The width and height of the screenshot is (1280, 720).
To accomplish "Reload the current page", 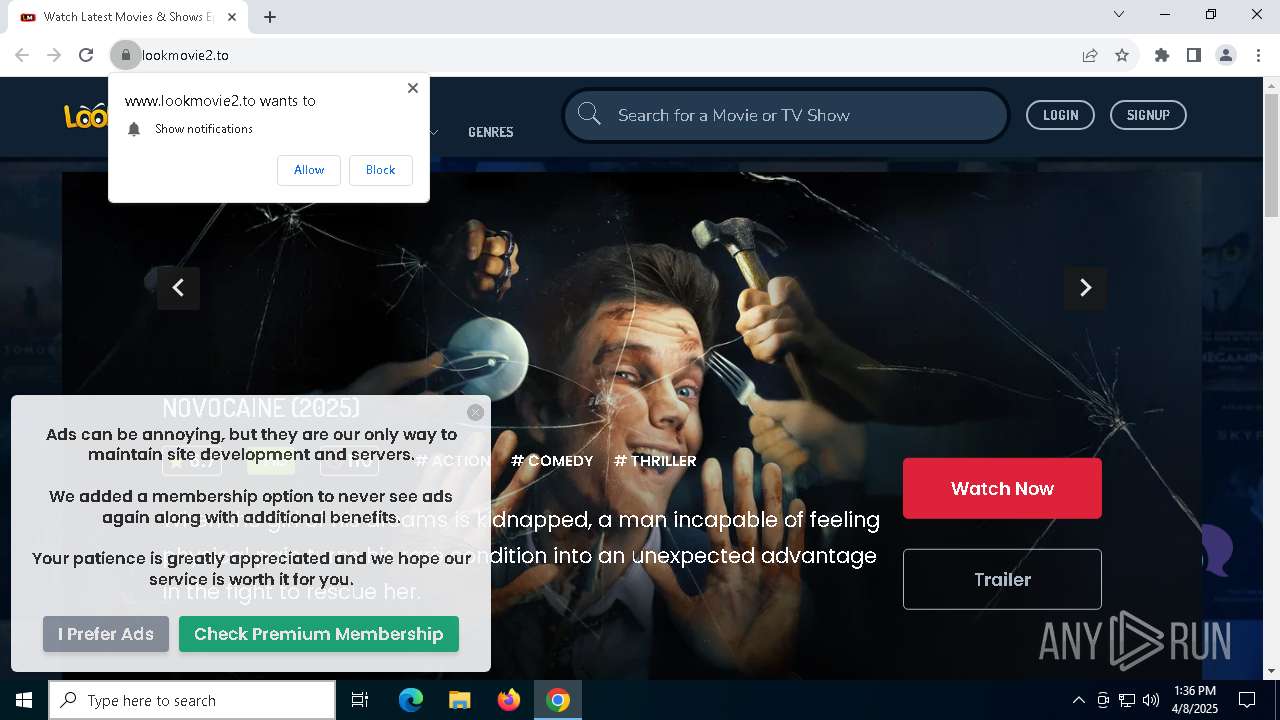I will coord(86,55).
